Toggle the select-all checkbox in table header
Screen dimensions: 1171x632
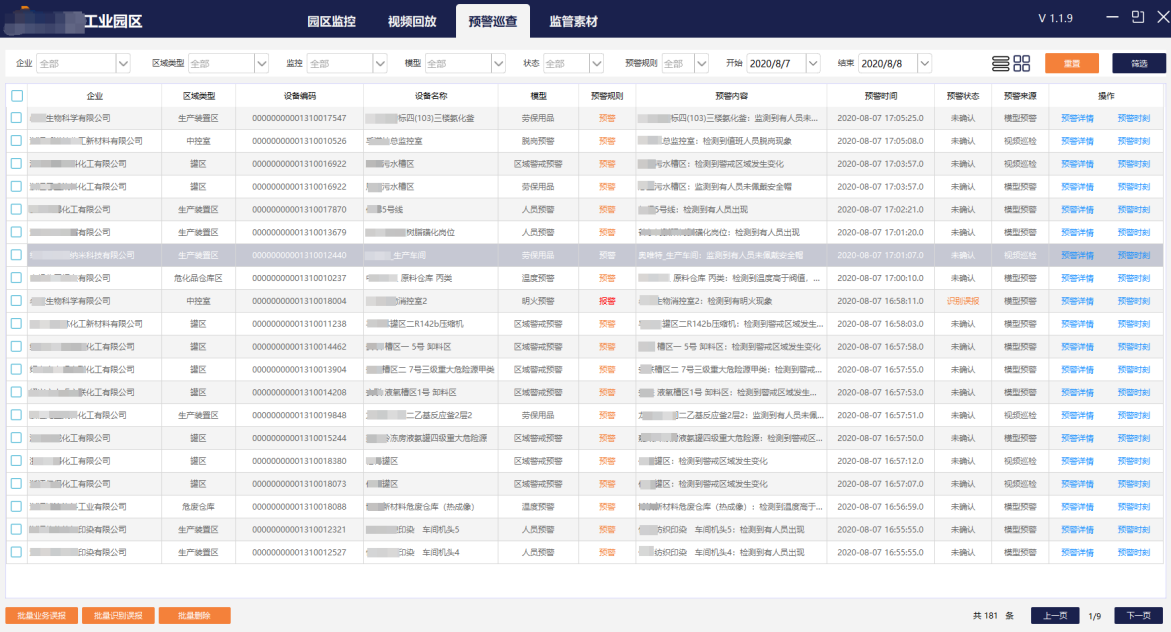(17, 96)
